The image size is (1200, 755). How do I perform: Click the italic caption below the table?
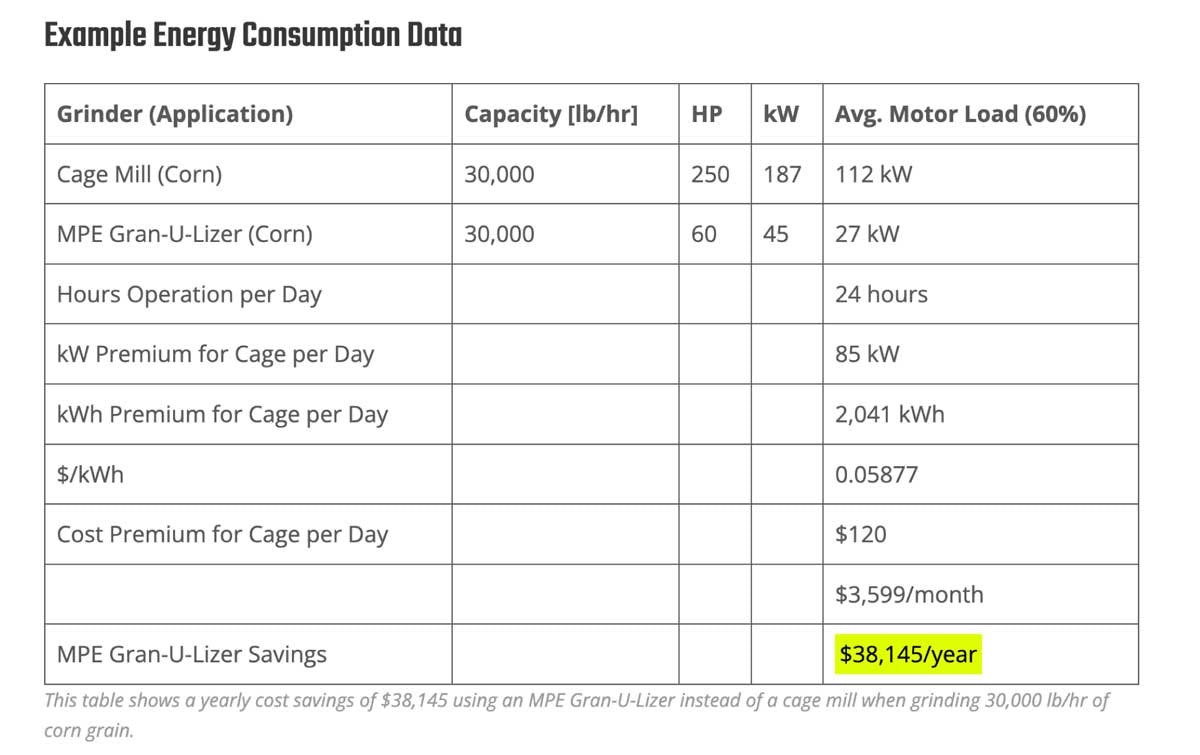click(x=576, y=714)
